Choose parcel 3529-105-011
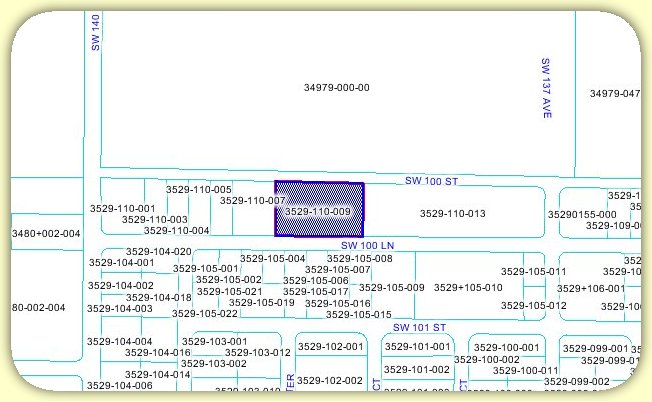The image size is (652, 402). coord(533,271)
